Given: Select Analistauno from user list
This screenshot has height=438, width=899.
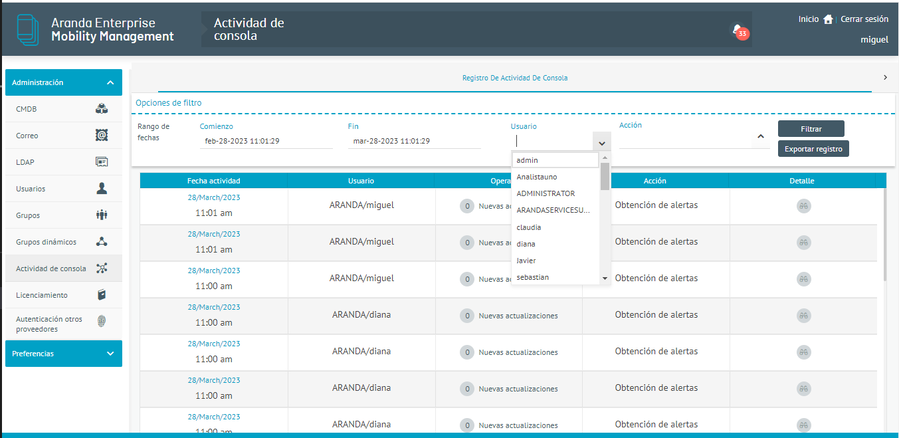Looking at the screenshot, I should (x=537, y=177).
